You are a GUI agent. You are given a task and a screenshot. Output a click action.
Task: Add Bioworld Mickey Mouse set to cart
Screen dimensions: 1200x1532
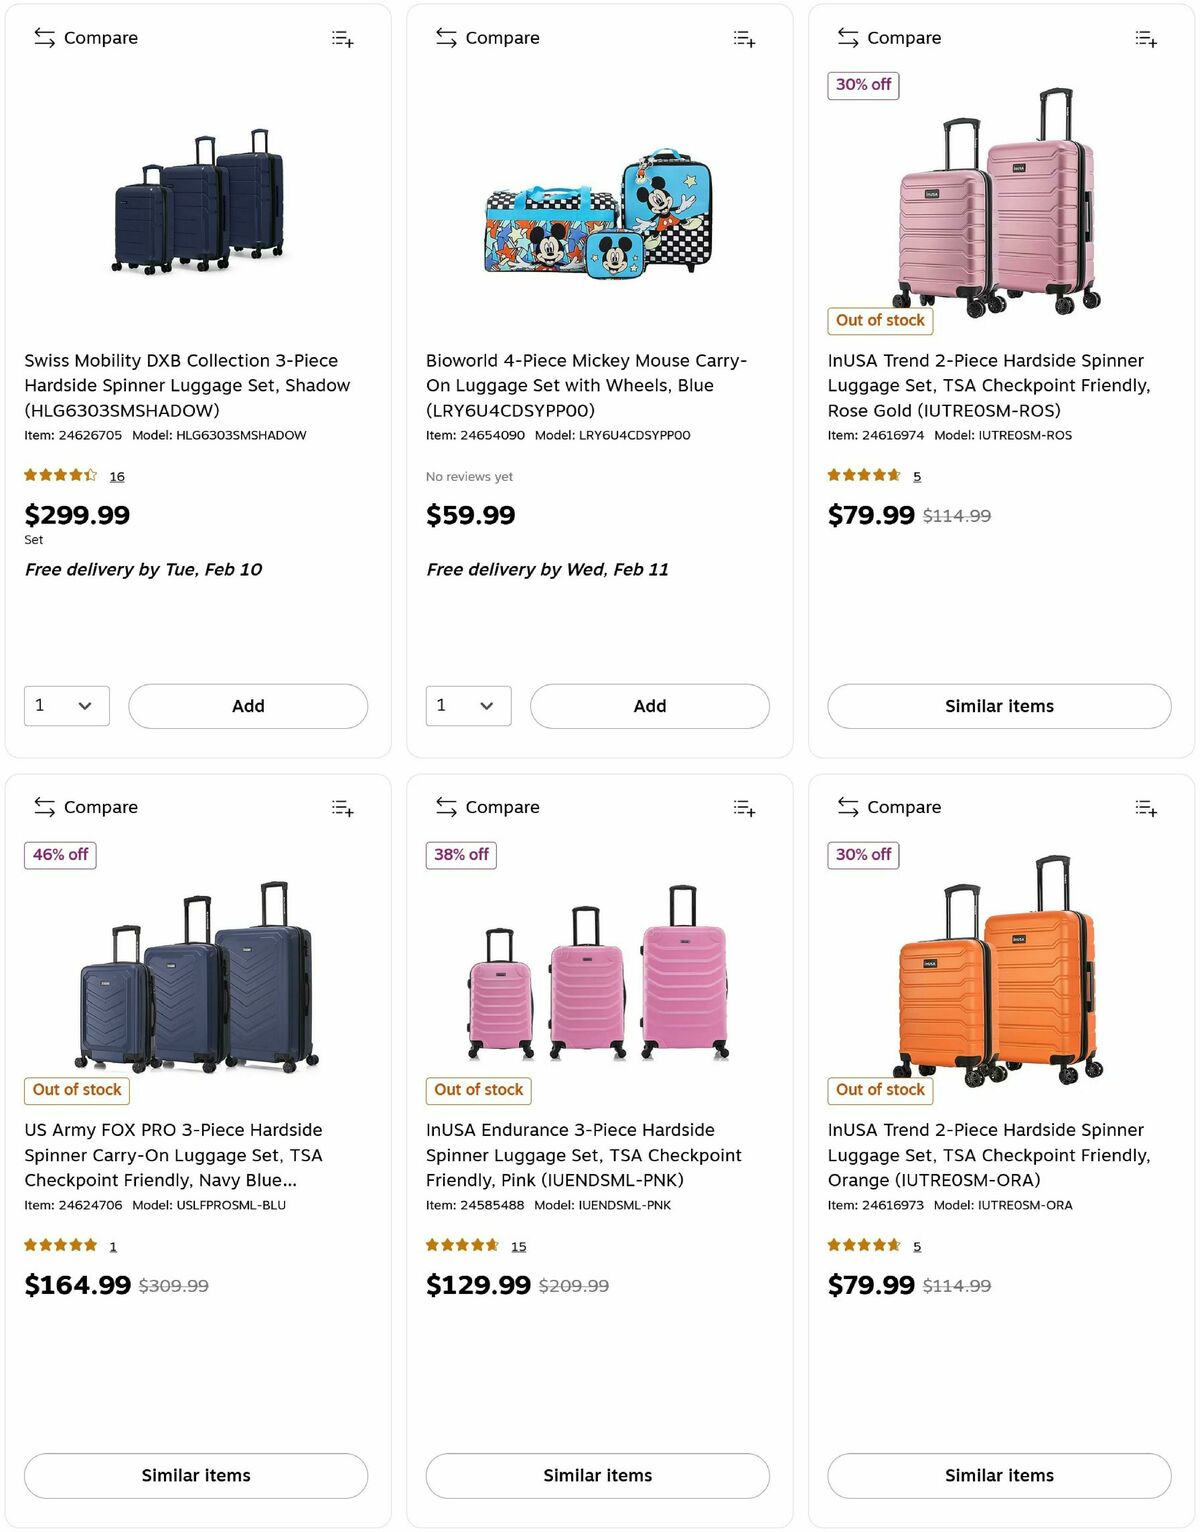[x=649, y=706]
